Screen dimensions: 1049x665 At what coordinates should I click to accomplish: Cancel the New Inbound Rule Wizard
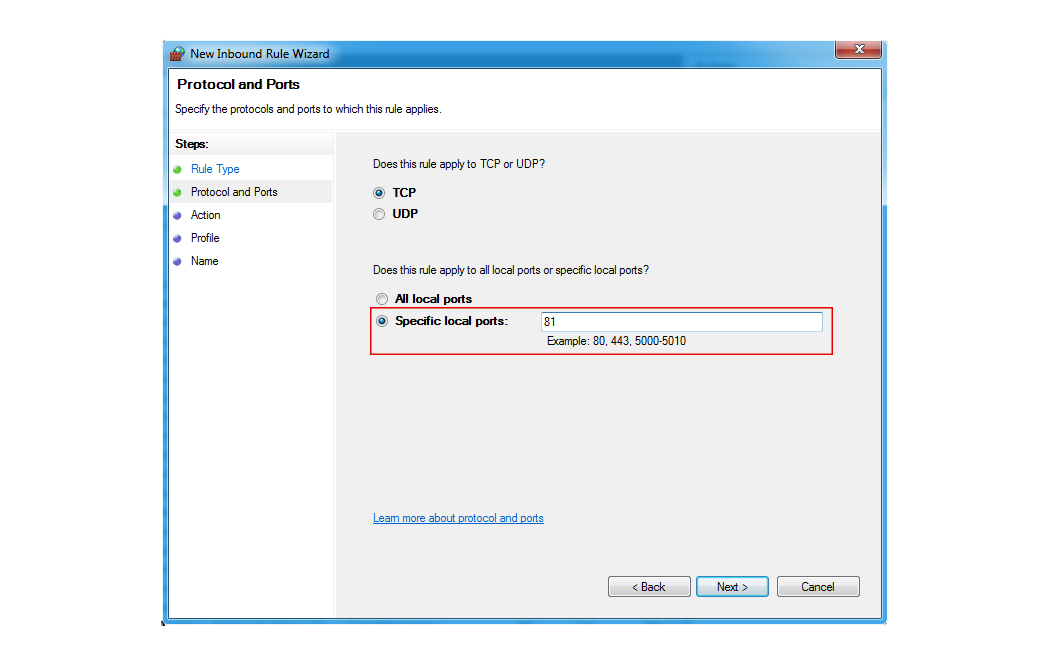(818, 587)
